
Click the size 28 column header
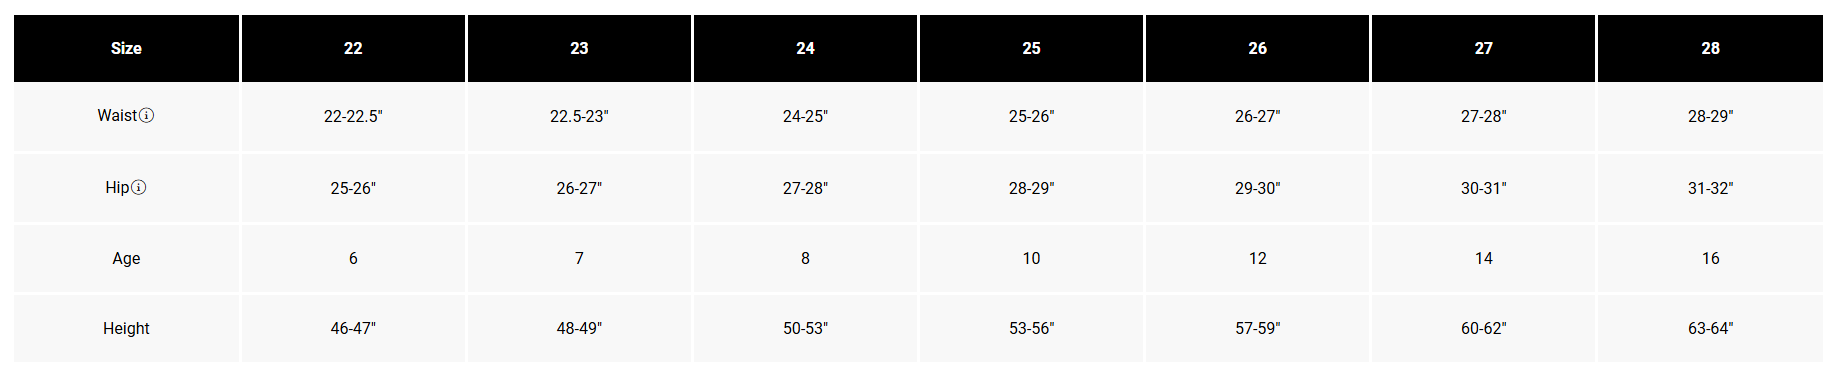pos(1710,48)
